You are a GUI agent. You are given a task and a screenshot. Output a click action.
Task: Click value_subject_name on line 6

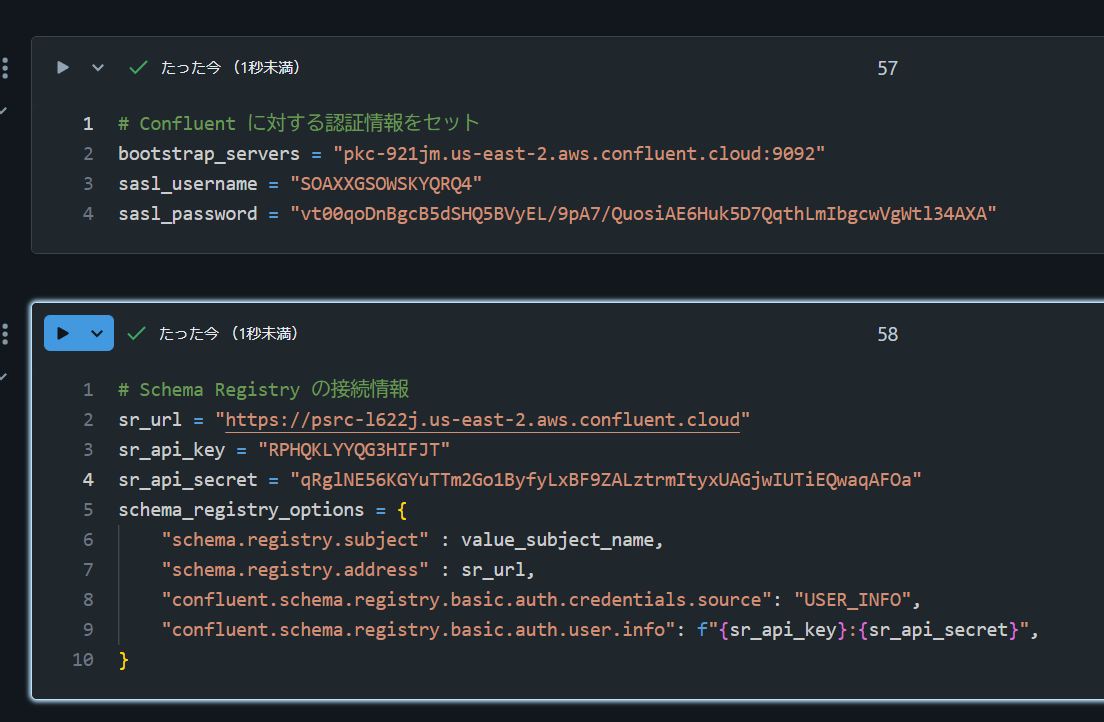tap(557, 540)
